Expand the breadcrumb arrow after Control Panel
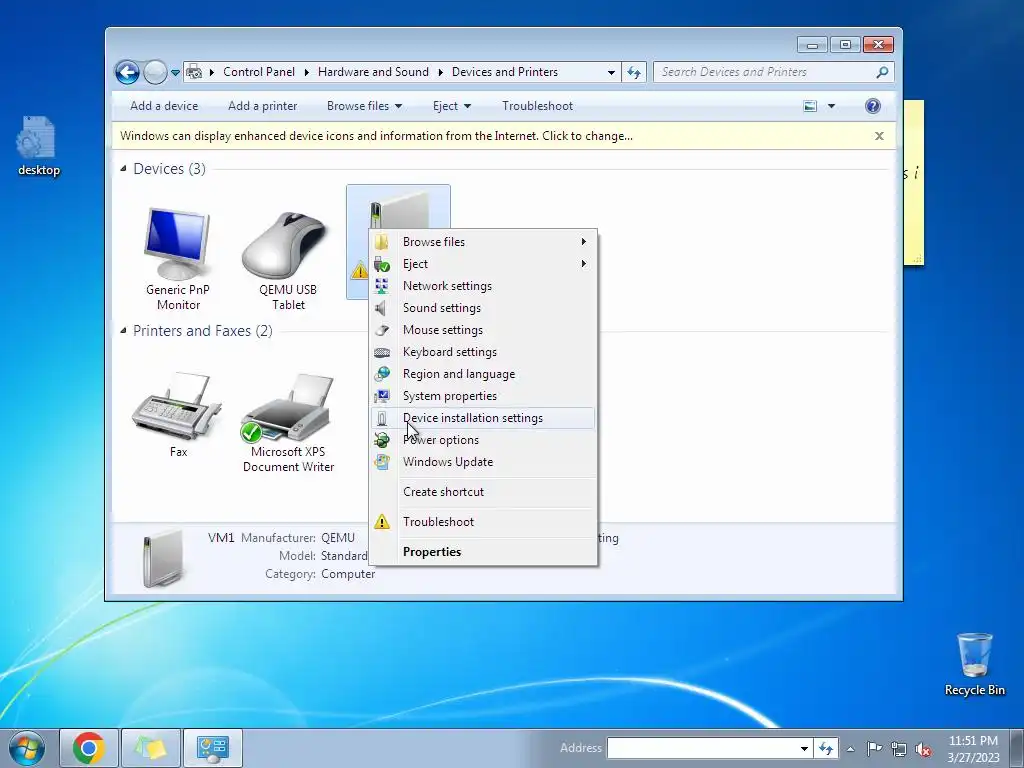1024x768 pixels. (x=306, y=72)
